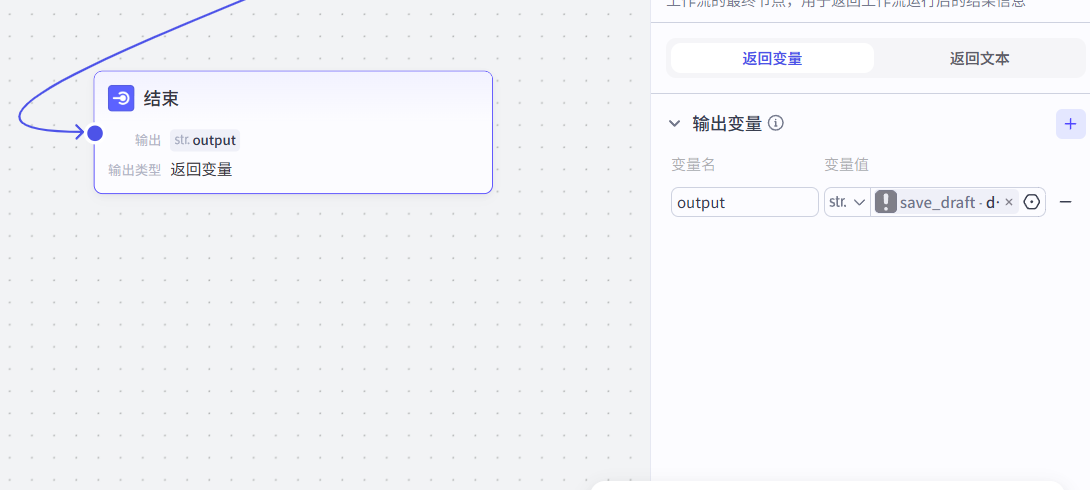Add a new output variable with plus button
1090x490 pixels.
click(x=1070, y=124)
